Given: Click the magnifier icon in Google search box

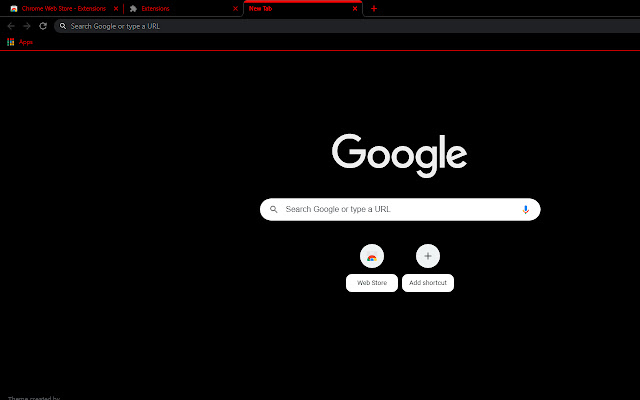Looking at the screenshot, I should [273, 209].
